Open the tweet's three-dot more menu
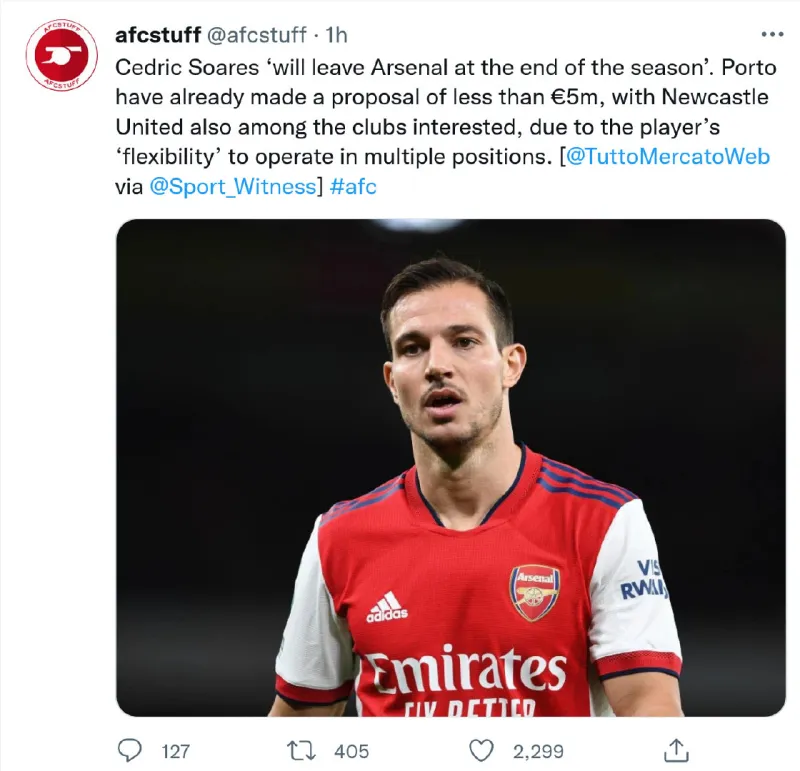This screenshot has width=800, height=771. (772, 35)
